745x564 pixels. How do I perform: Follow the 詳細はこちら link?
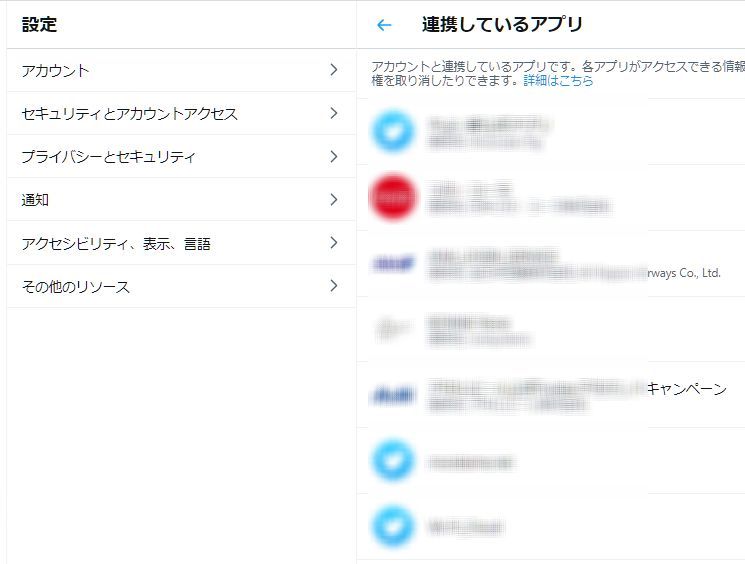(x=558, y=81)
